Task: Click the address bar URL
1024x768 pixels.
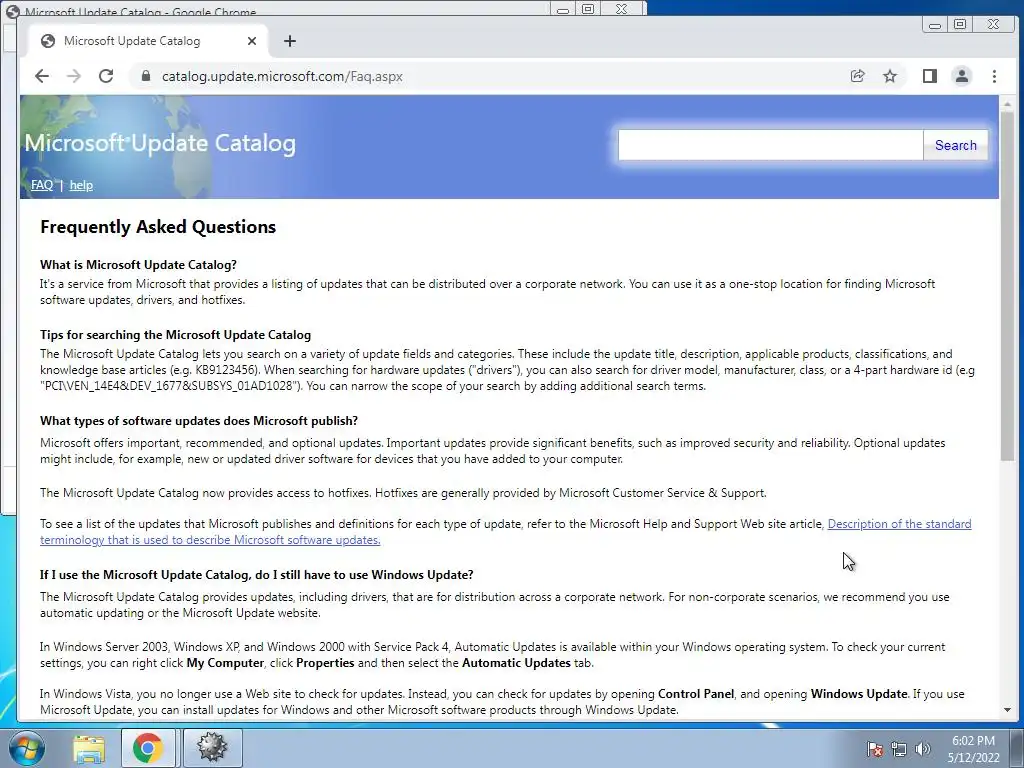Action: click(282, 76)
